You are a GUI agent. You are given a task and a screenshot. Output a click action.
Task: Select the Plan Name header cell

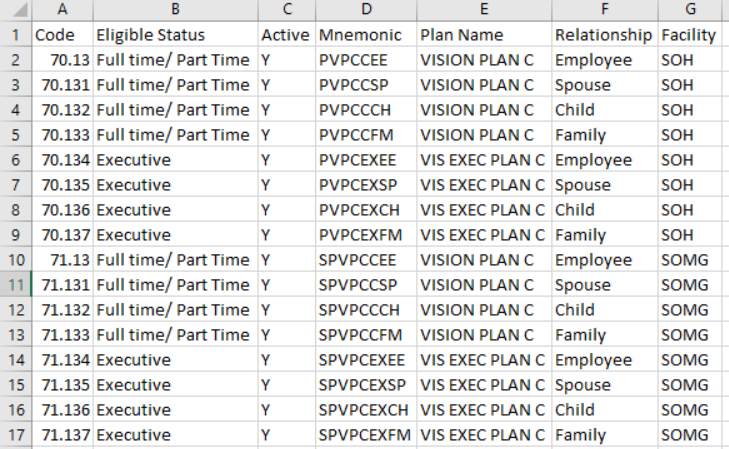pos(483,35)
